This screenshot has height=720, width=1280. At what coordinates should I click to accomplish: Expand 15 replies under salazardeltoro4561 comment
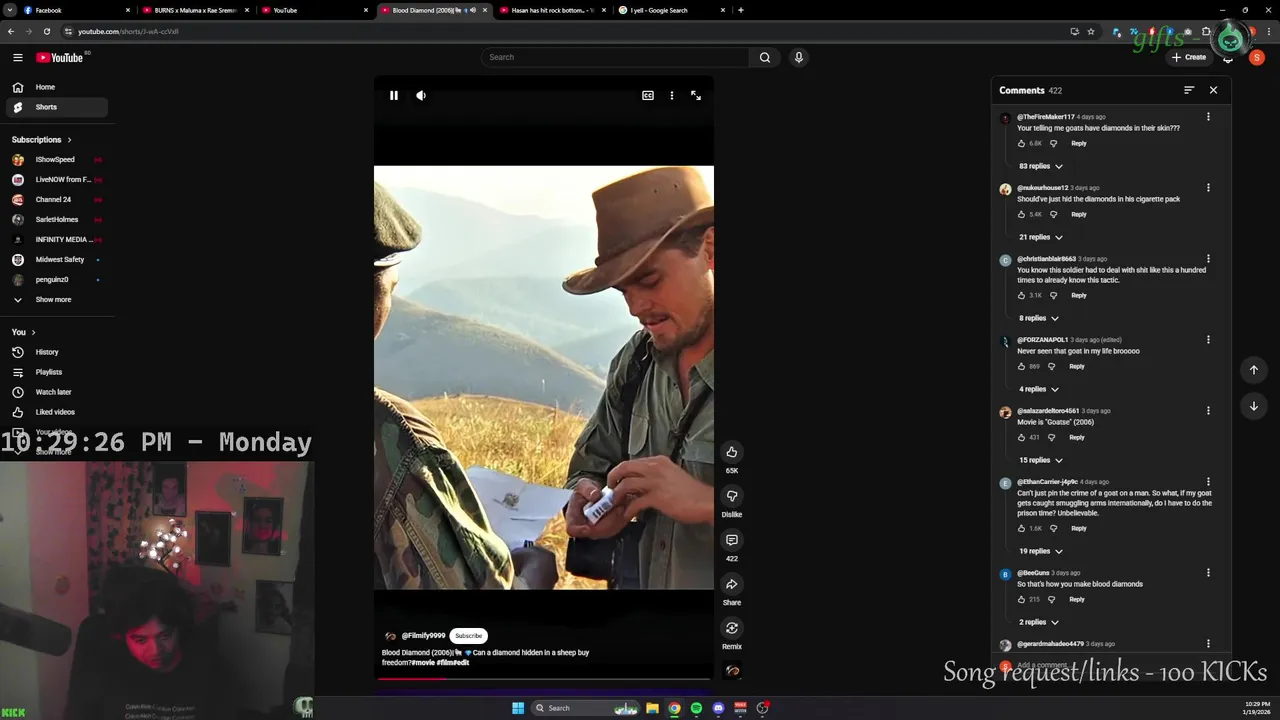[x=1040, y=460]
